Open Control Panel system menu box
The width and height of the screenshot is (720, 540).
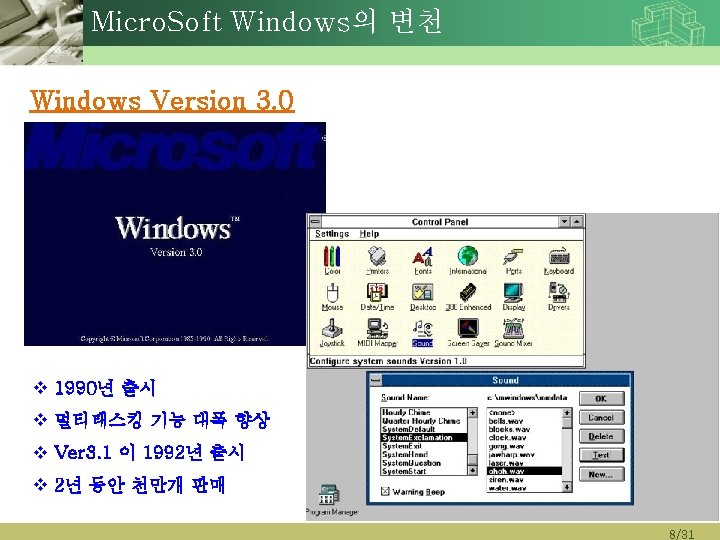coord(315,221)
